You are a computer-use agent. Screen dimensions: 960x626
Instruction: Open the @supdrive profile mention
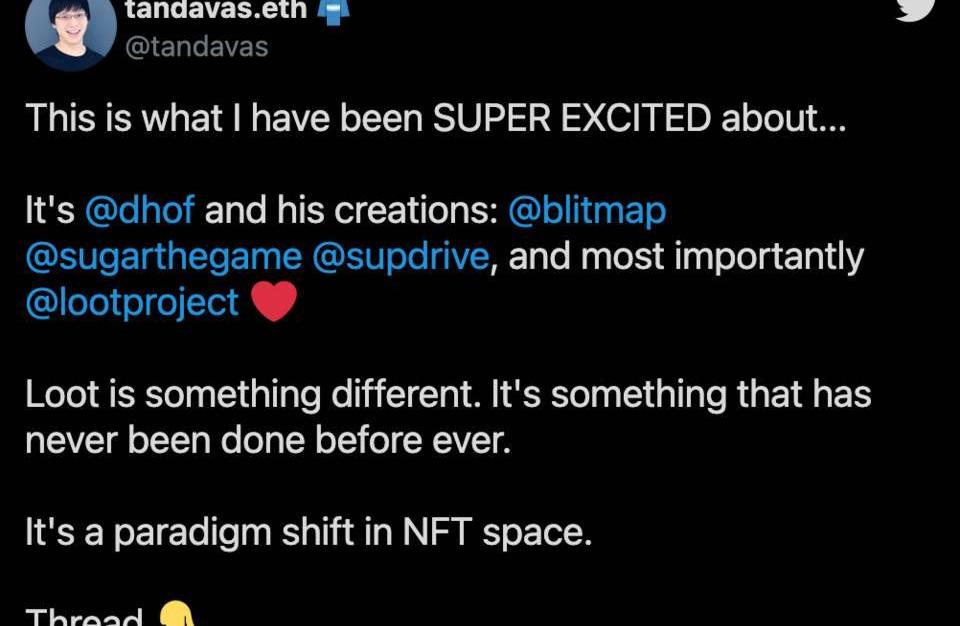[401, 257]
